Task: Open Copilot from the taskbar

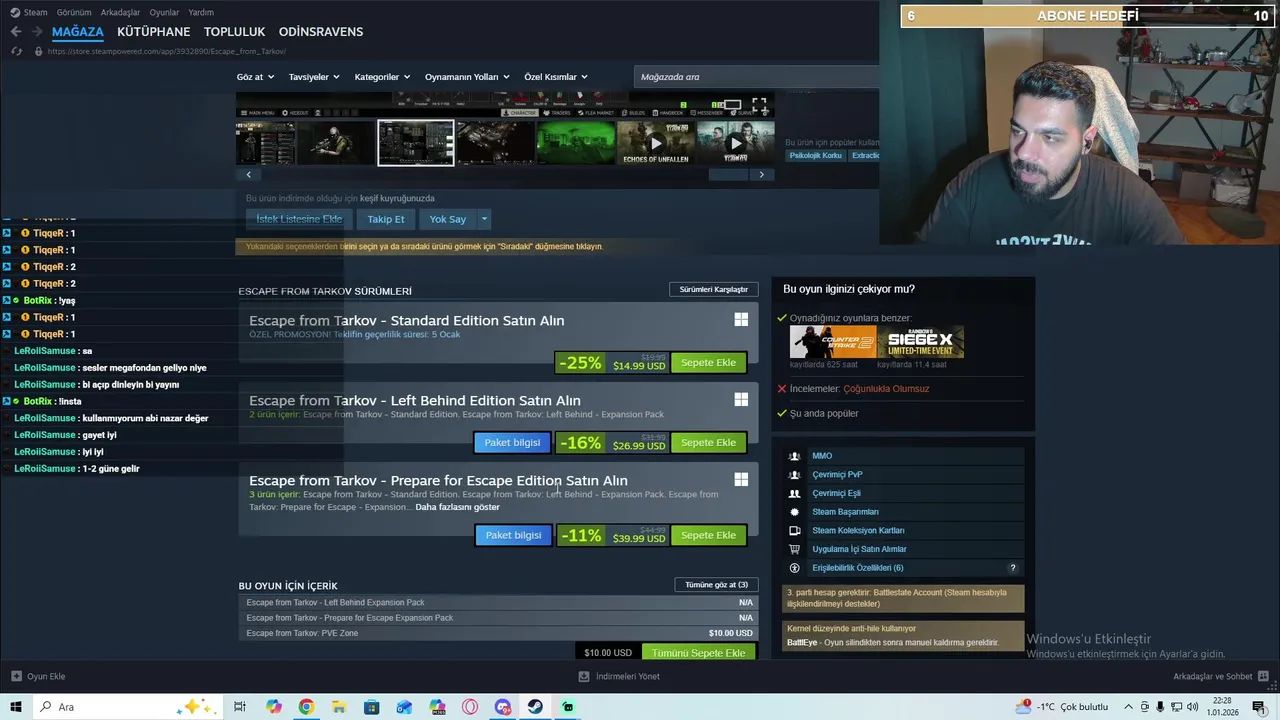Action: click(x=274, y=707)
